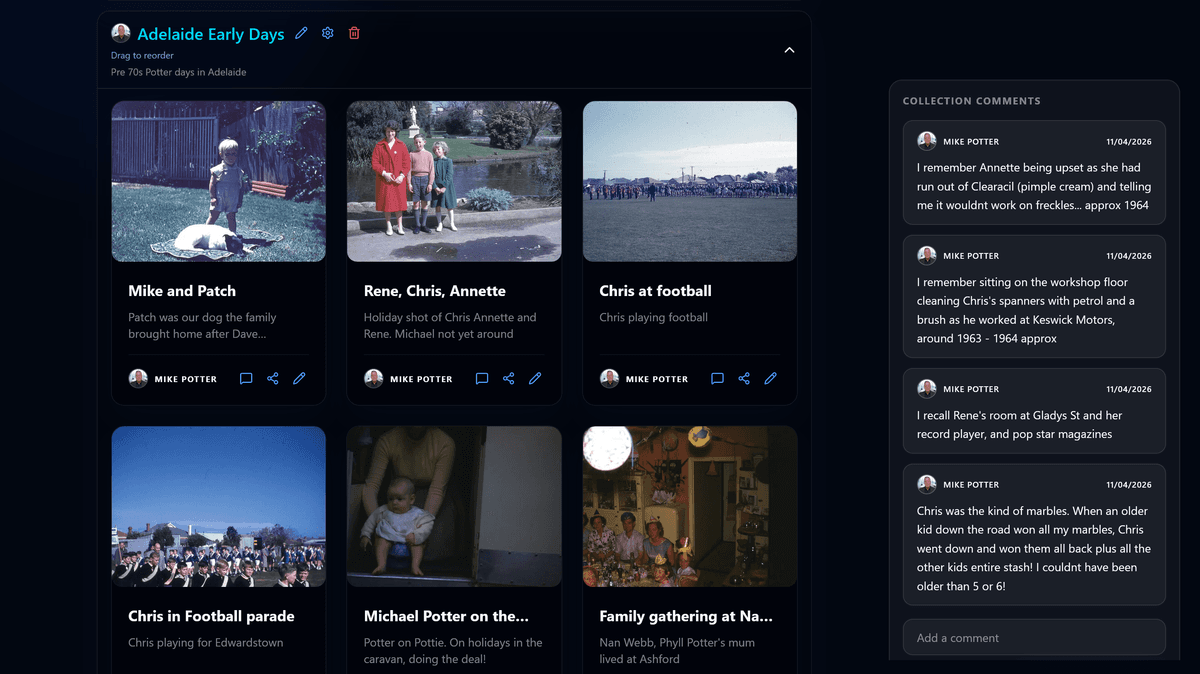
Task: Edit the Chris at football card
Action: point(770,379)
